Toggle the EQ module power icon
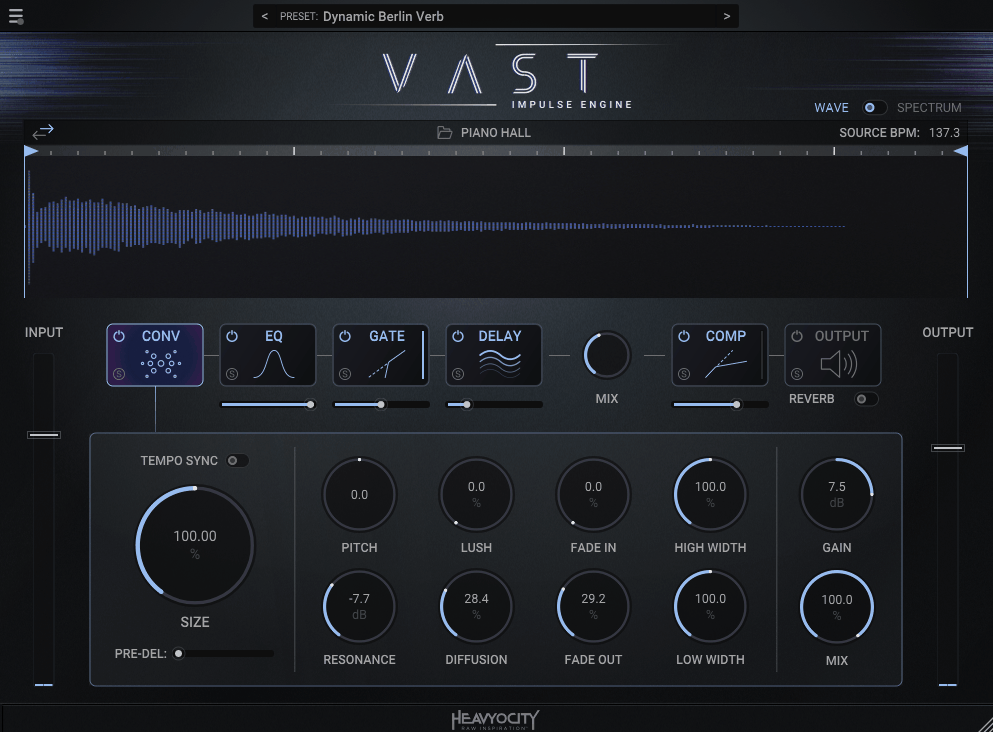This screenshot has height=732, width=993. coord(232,336)
